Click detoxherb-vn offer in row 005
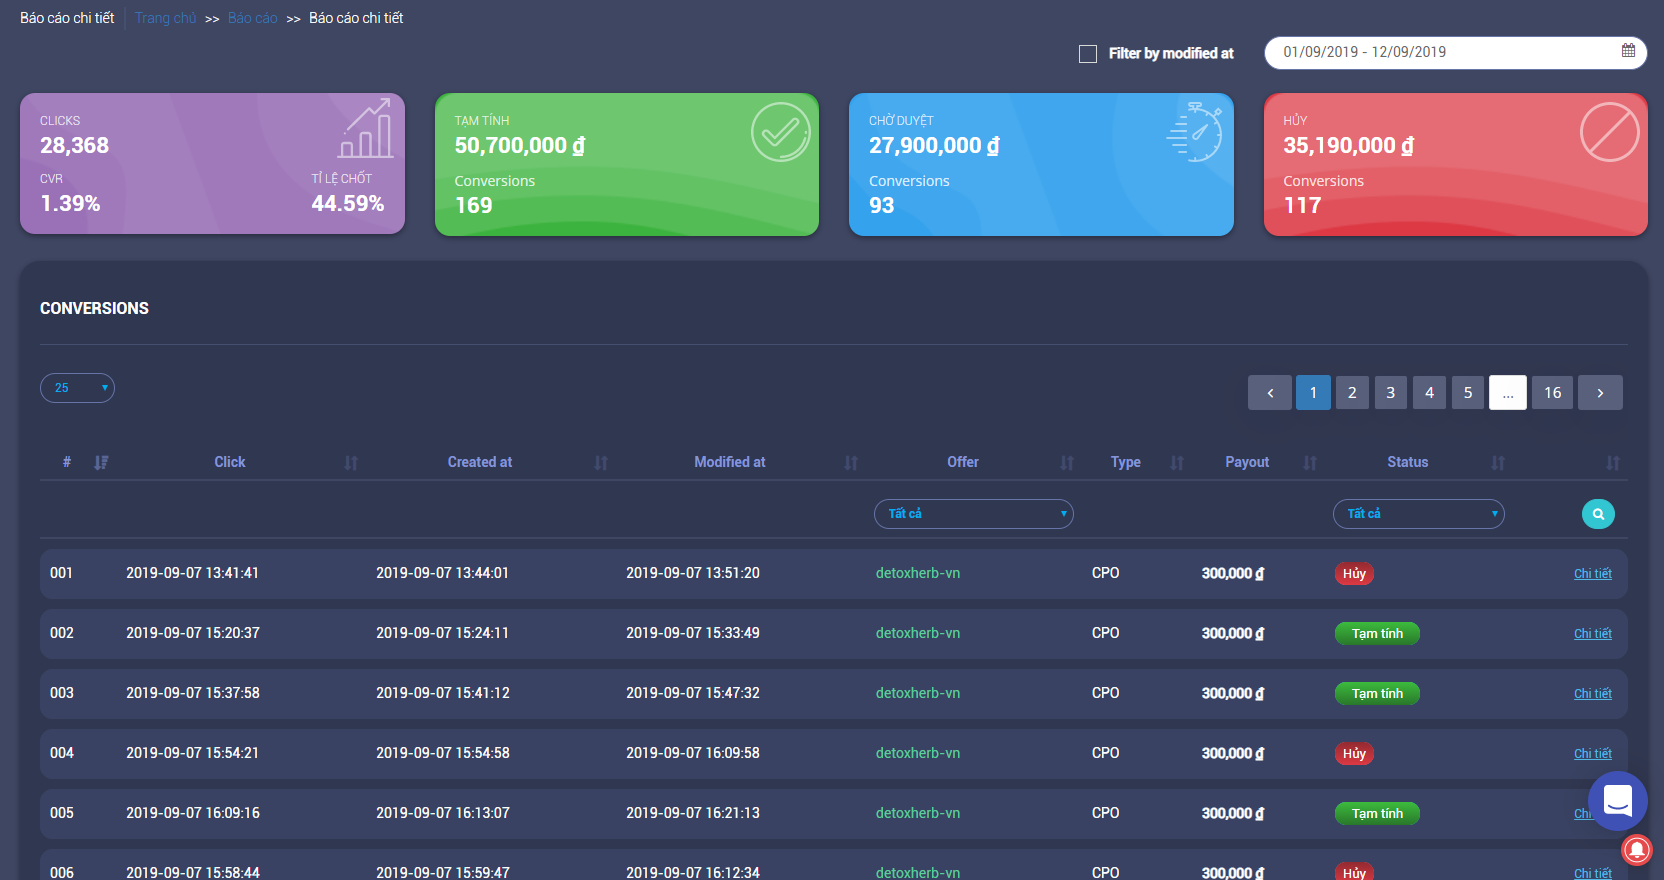 (x=918, y=813)
